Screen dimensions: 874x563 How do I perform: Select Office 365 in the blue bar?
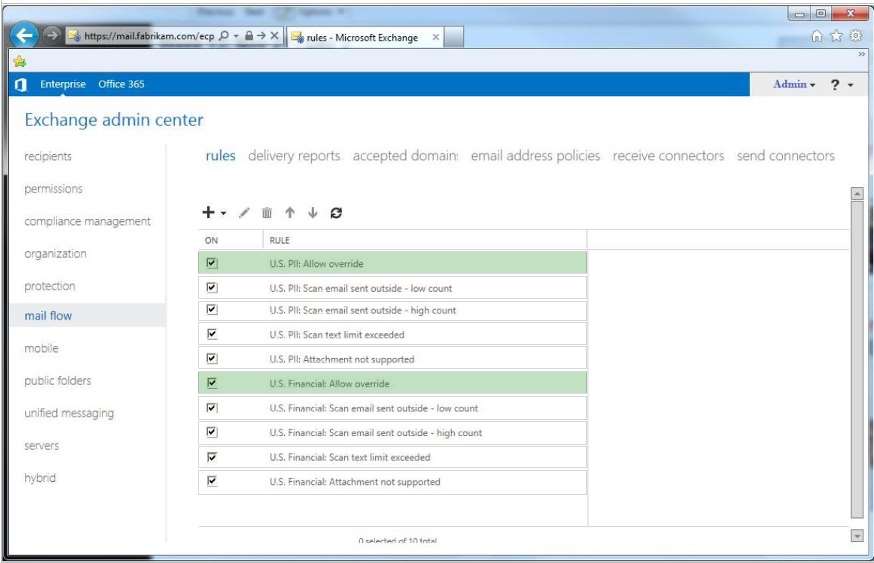coord(121,84)
